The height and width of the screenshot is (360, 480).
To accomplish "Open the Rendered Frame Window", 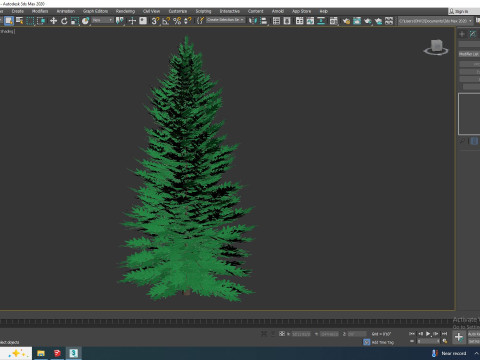I will tap(357, 21).
